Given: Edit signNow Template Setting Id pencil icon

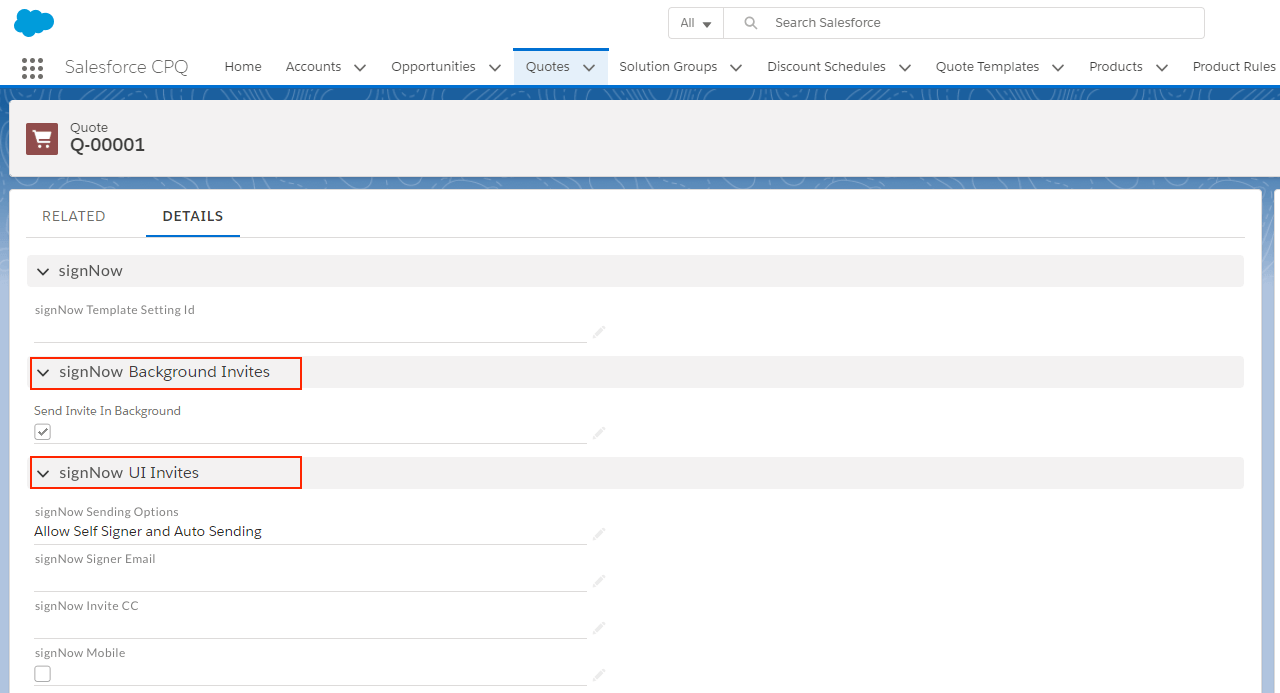Looking at the screenshot, I should [599, 331].
